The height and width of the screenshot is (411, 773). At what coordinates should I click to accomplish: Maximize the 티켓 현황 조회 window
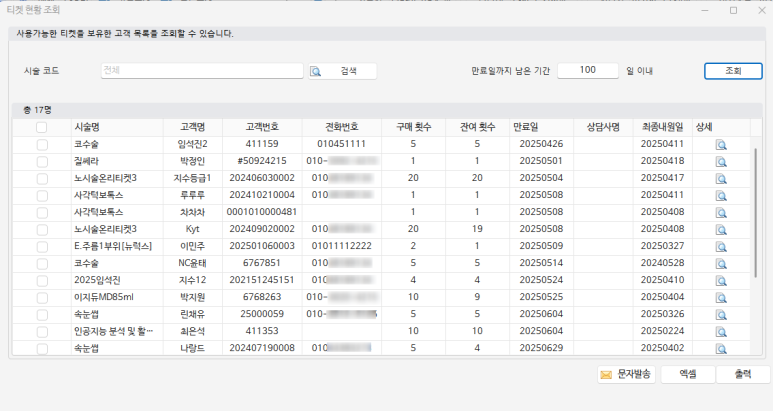(x=734, y=10)
